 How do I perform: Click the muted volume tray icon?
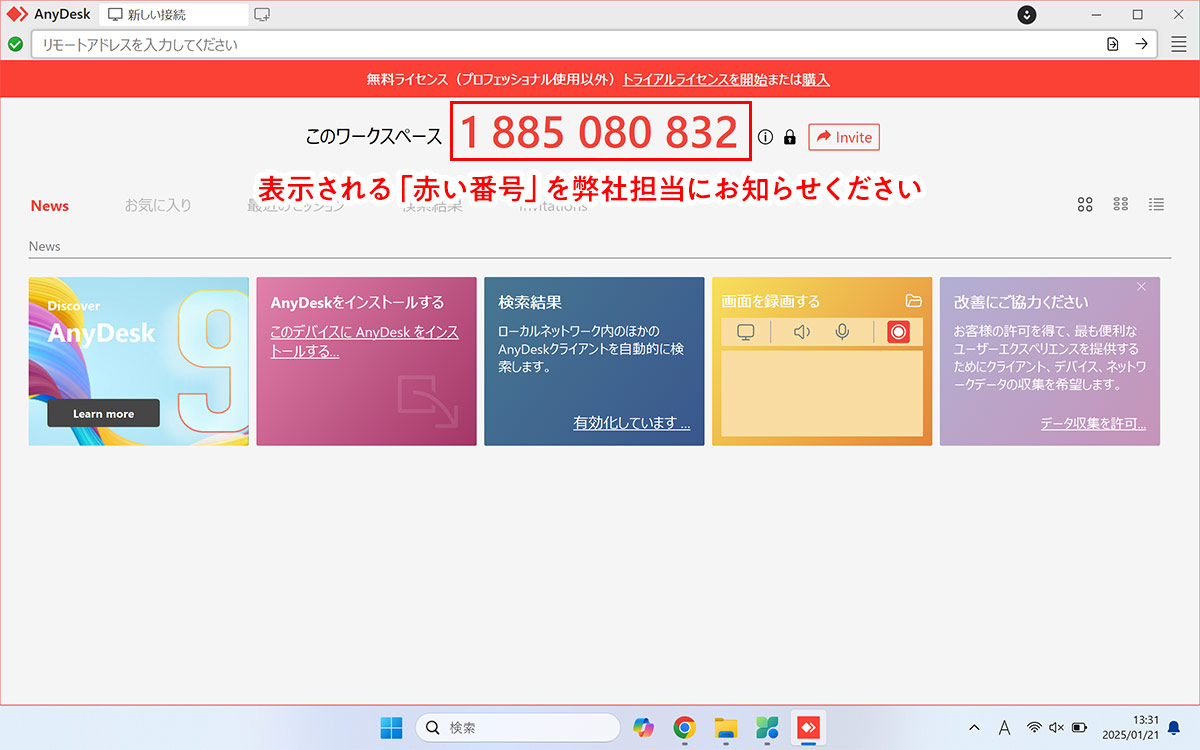1057,727
